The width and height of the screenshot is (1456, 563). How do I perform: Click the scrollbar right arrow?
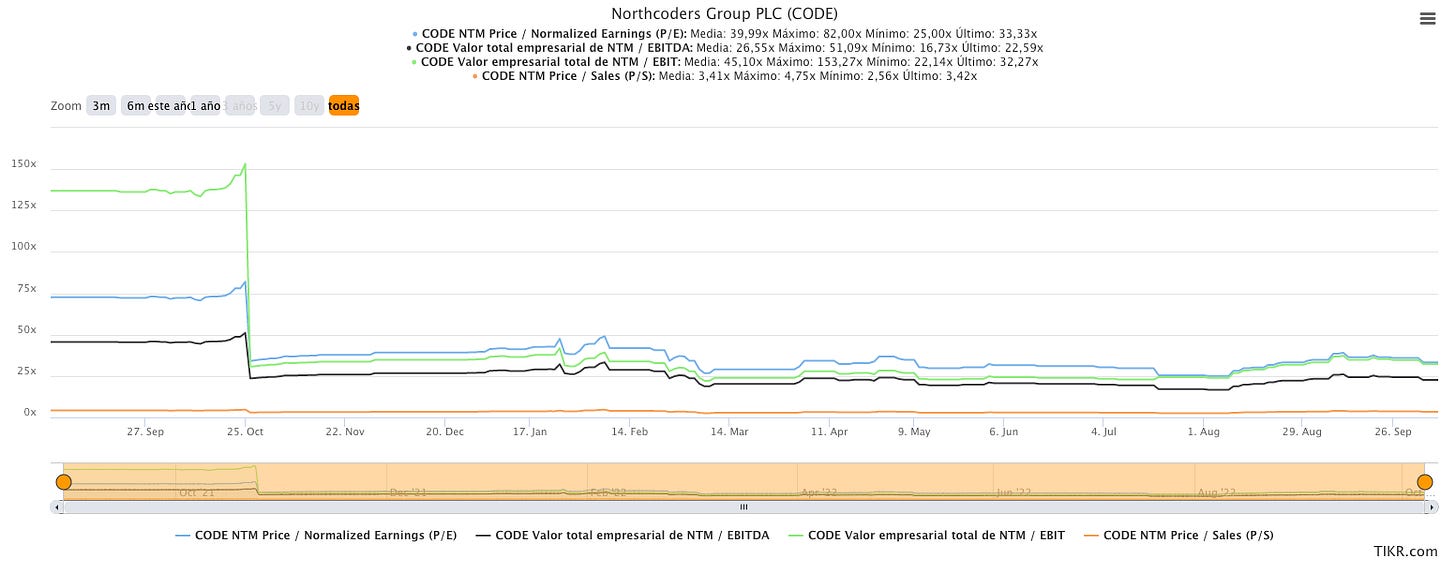point(1431,507)
